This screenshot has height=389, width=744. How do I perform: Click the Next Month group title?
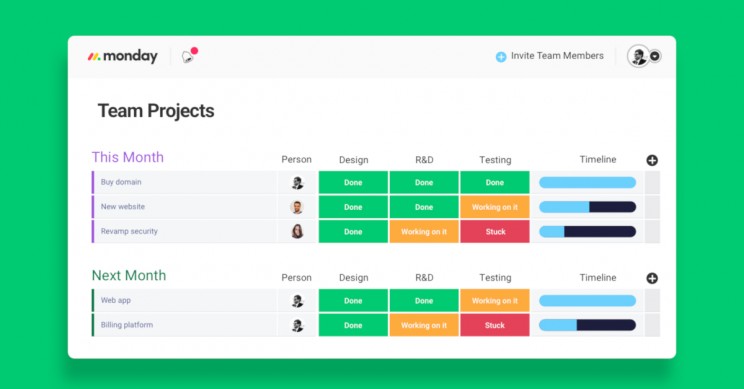point(129,275)
